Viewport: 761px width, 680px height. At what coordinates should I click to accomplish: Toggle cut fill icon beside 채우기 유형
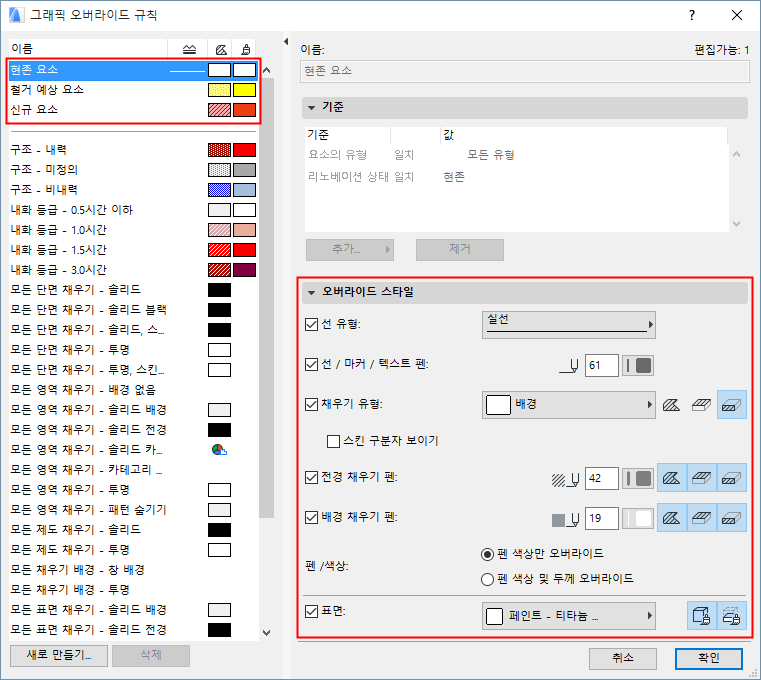click(x=731, y=404)
